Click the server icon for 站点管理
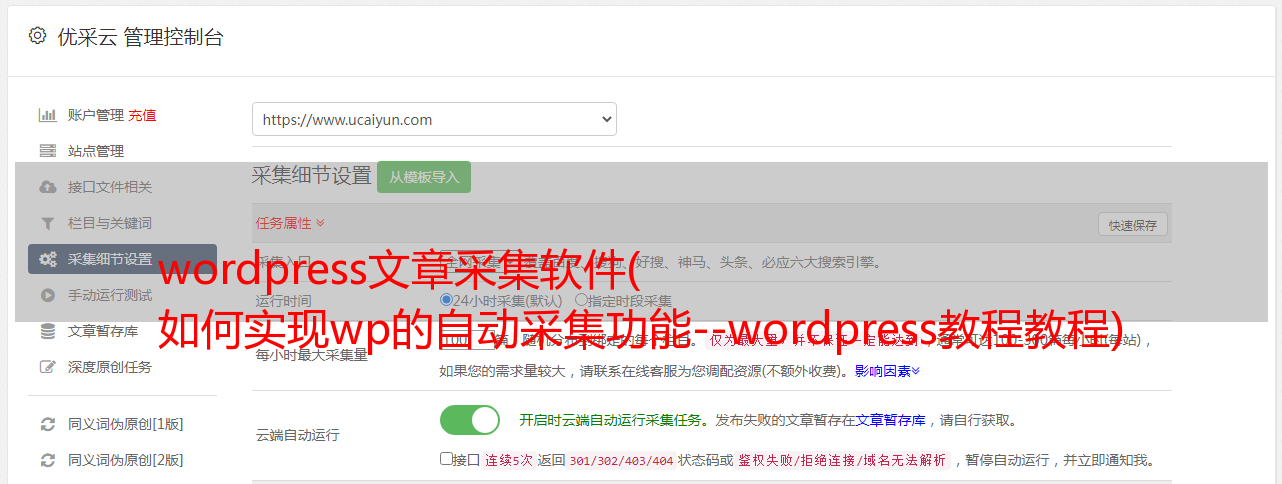The height and width of the screenshot is (484, 1282). [47, 151]
